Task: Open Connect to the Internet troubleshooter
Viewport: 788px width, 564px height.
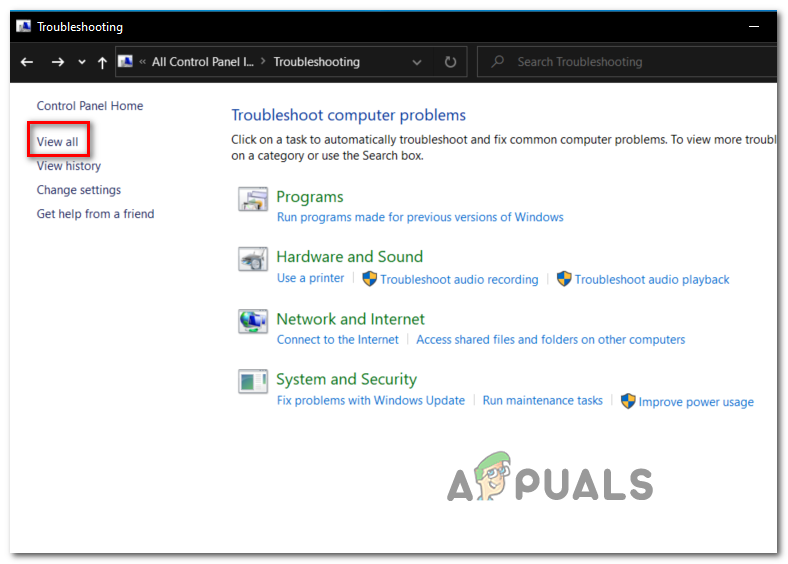Action: pos(338,340)
